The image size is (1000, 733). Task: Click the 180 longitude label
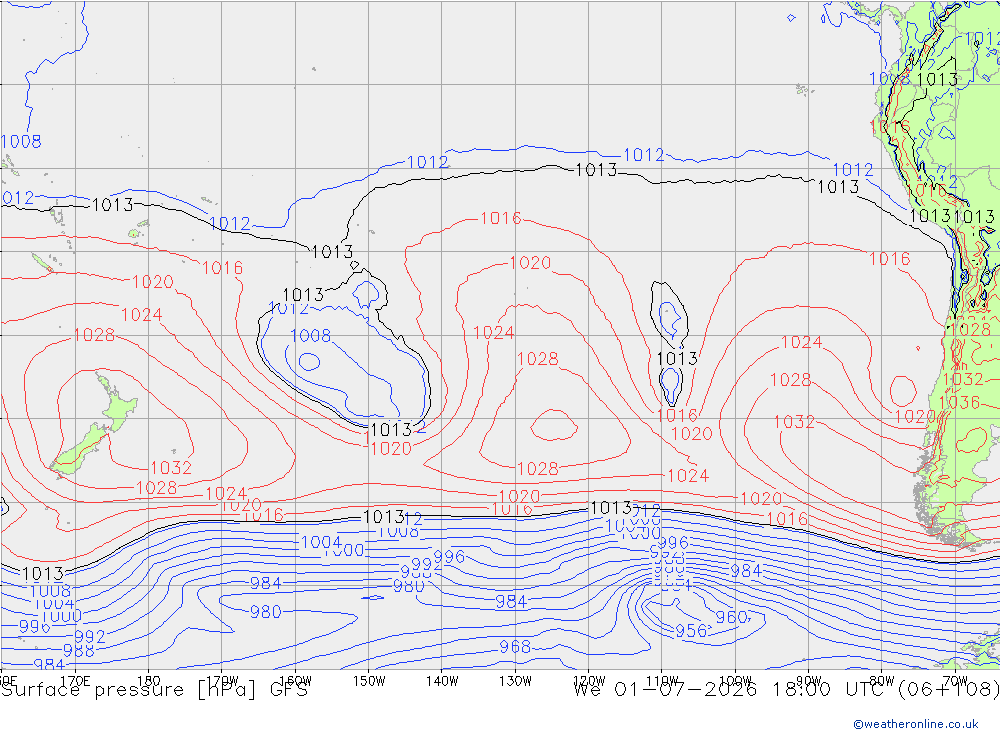[x=148, y=681]
